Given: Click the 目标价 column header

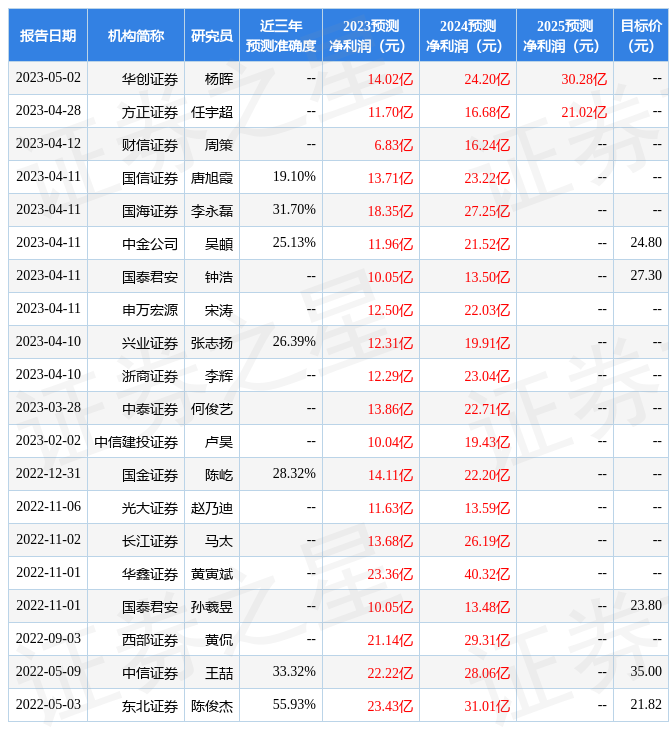Looking at the screenshot, I should [x=641, y=35].
